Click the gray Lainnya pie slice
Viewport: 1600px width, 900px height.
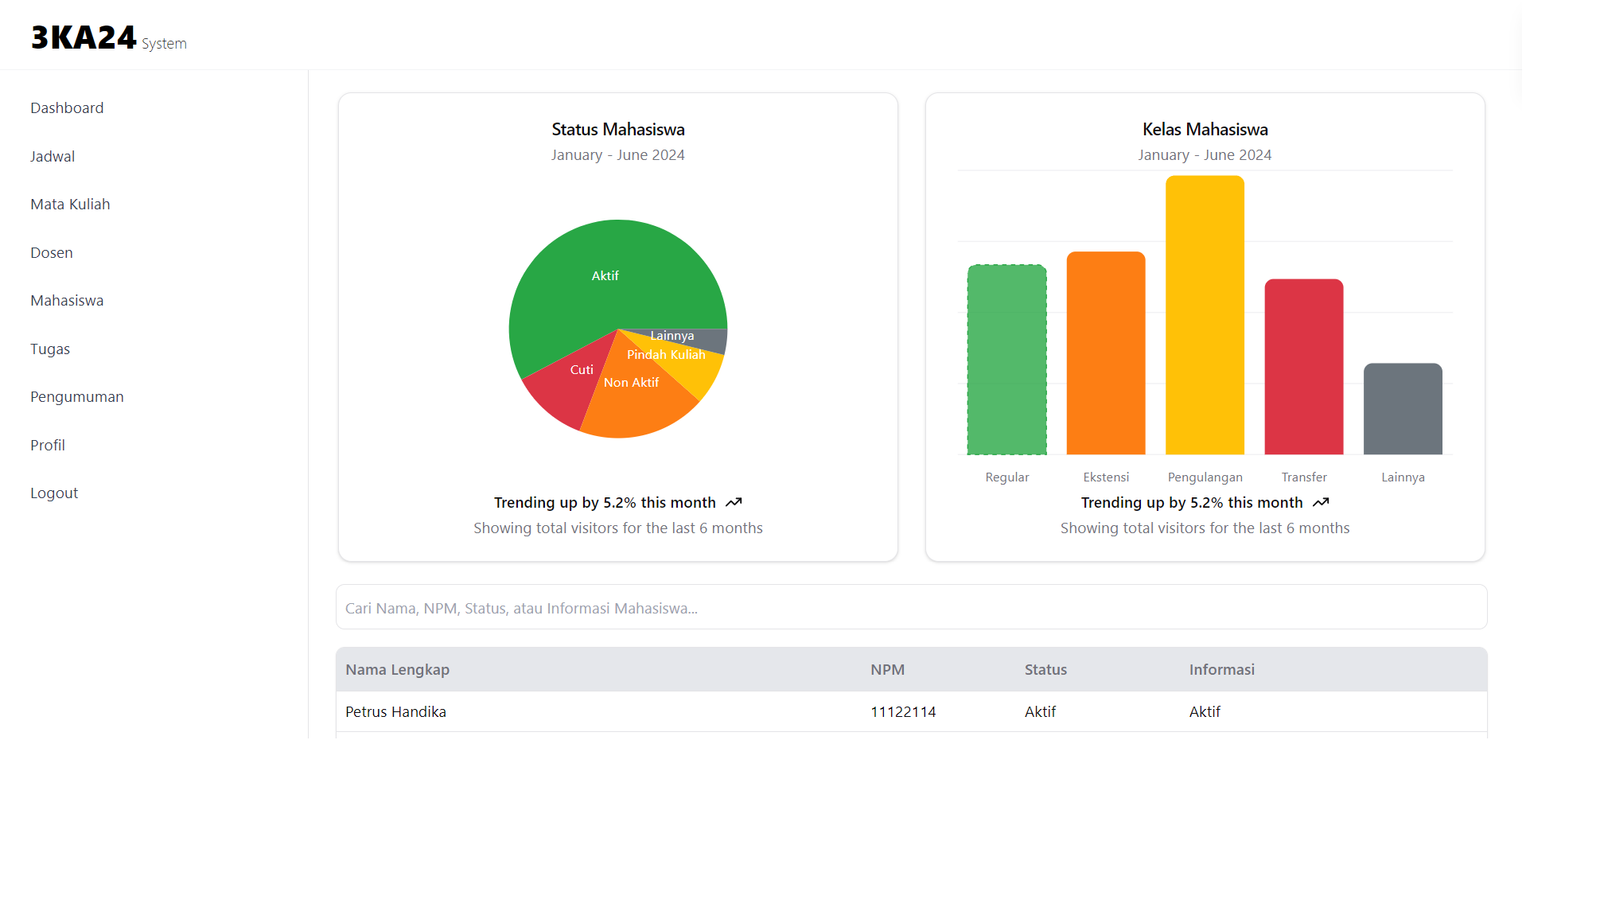[705, 339]
